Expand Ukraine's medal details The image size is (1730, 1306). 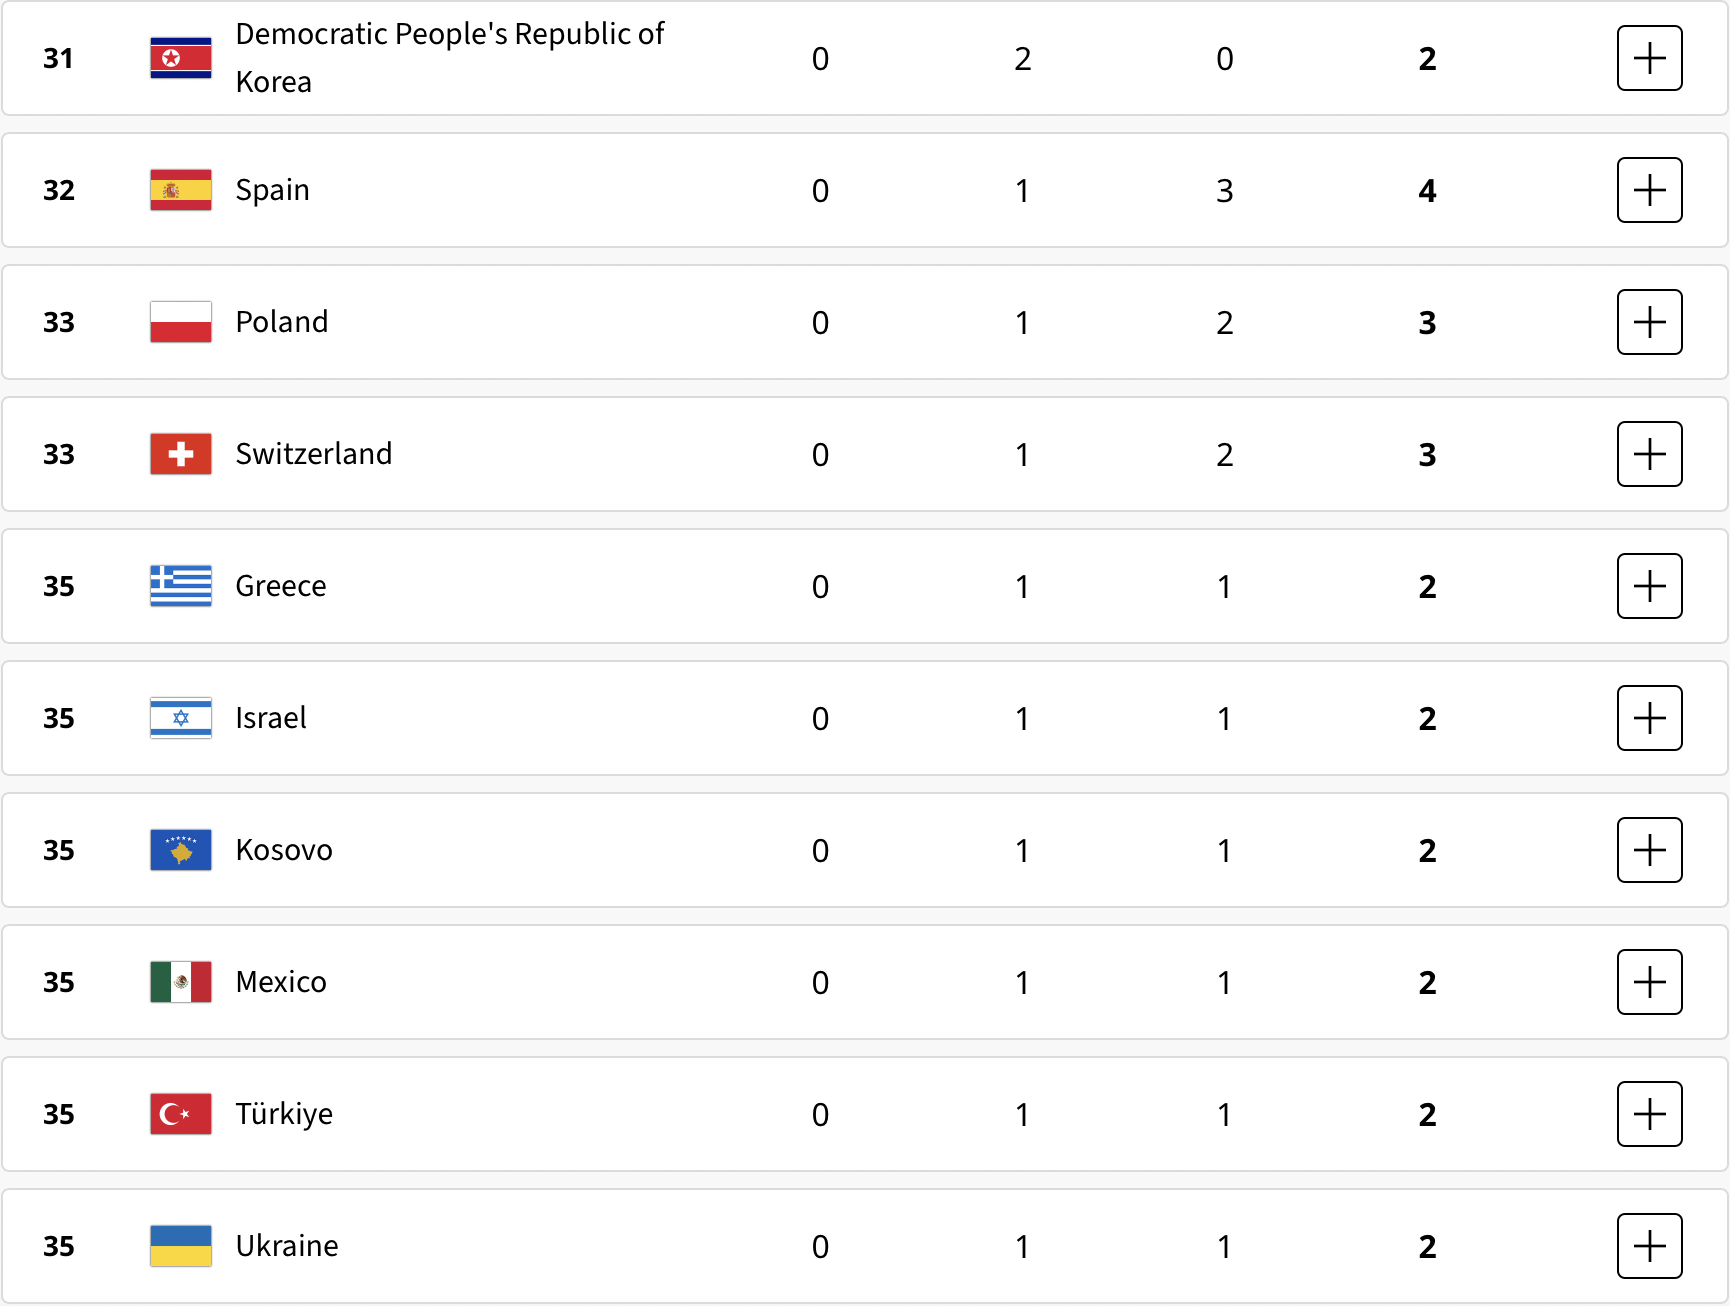click(x=1649, y=1246)
